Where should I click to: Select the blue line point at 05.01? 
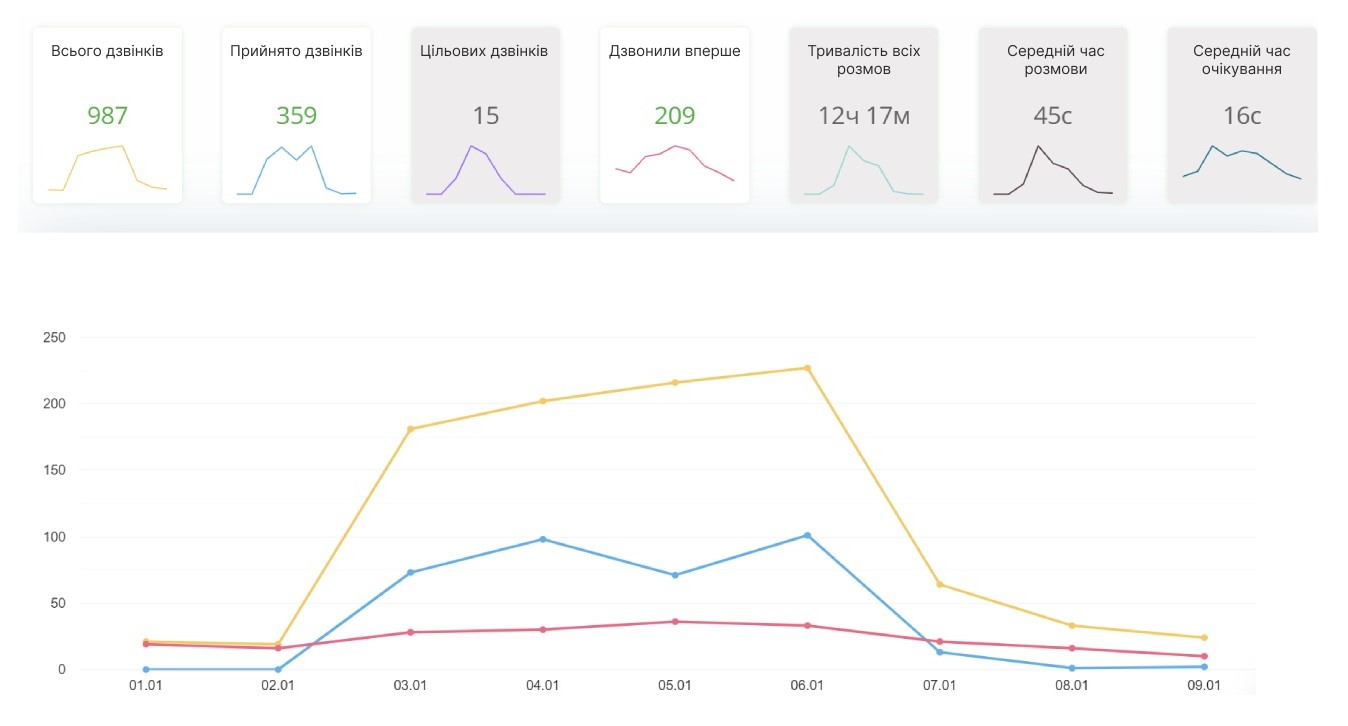pos(675,575)
